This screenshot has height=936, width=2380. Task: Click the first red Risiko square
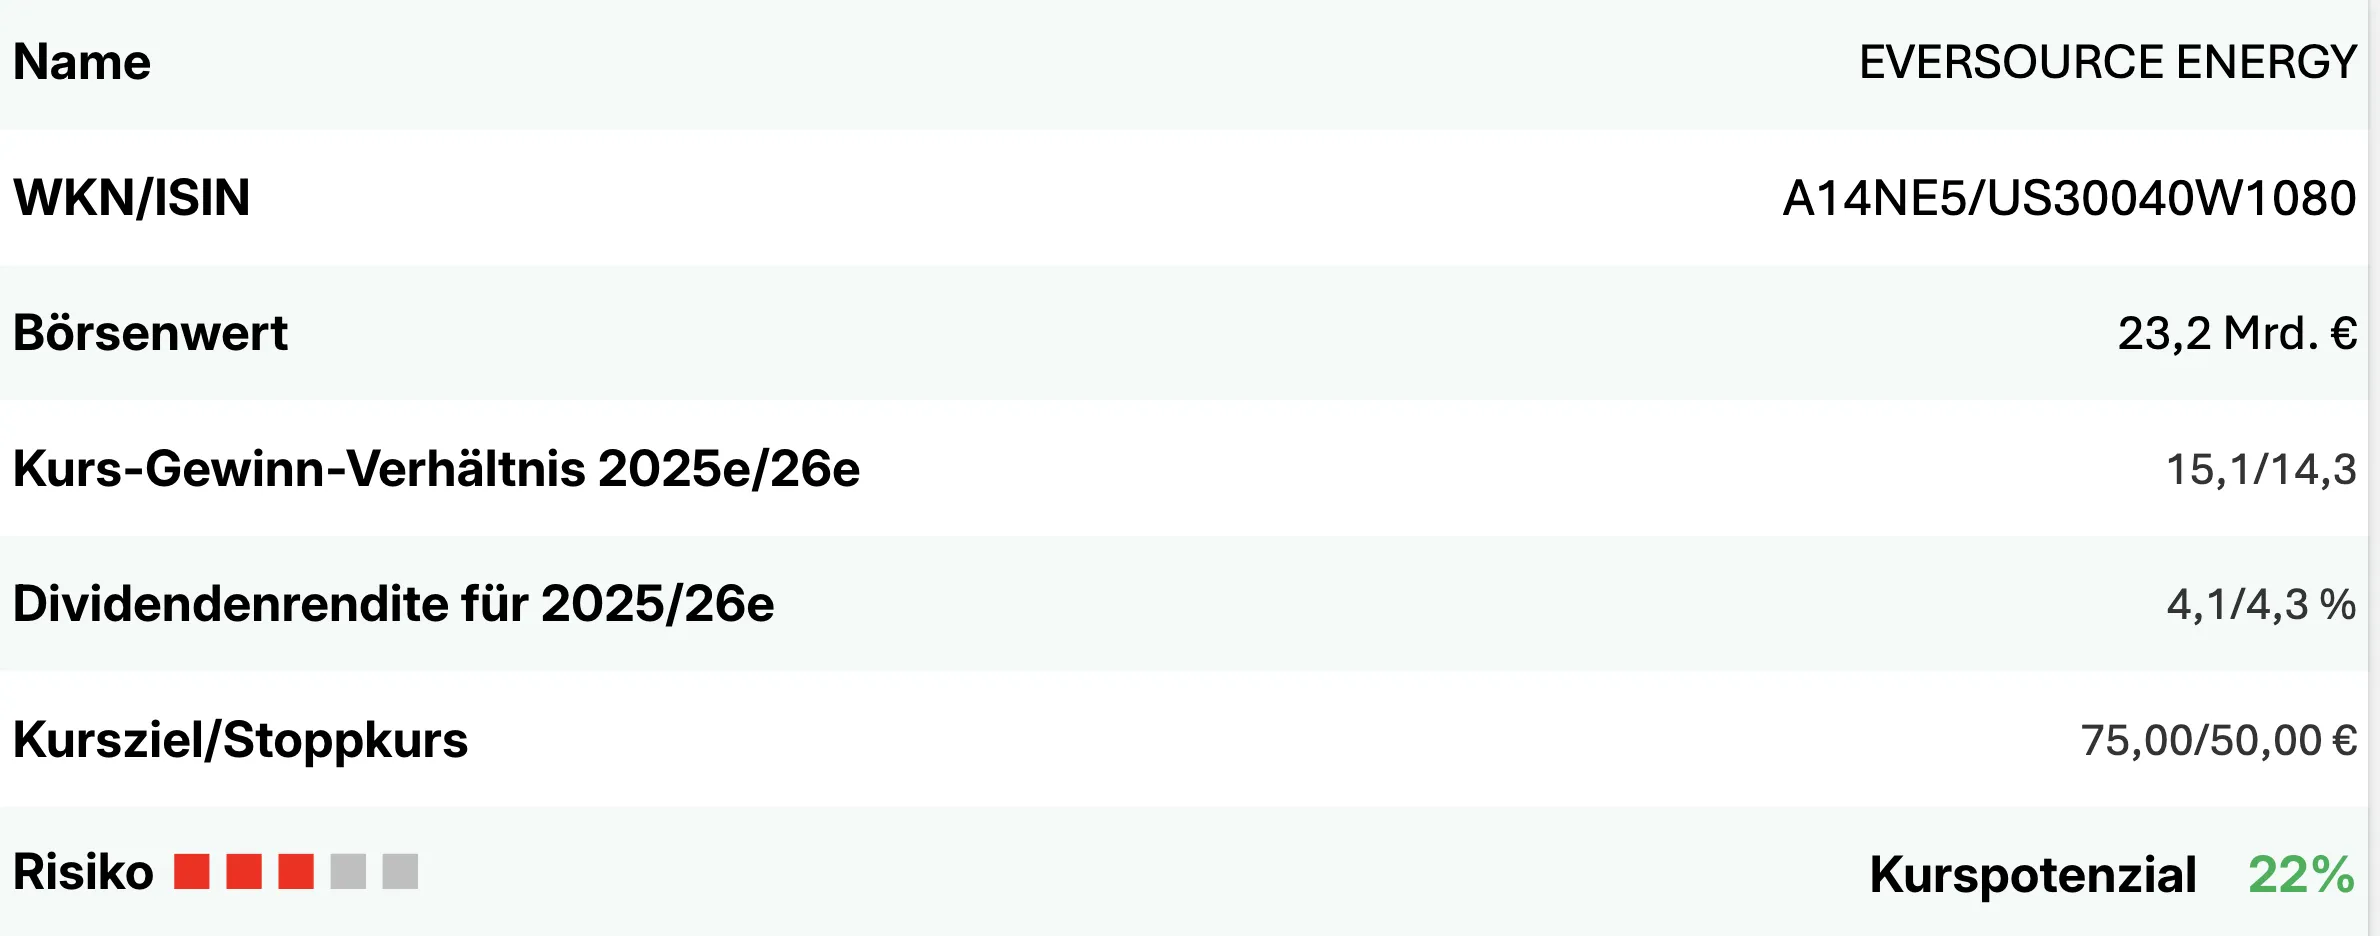(x=191, y=871)
